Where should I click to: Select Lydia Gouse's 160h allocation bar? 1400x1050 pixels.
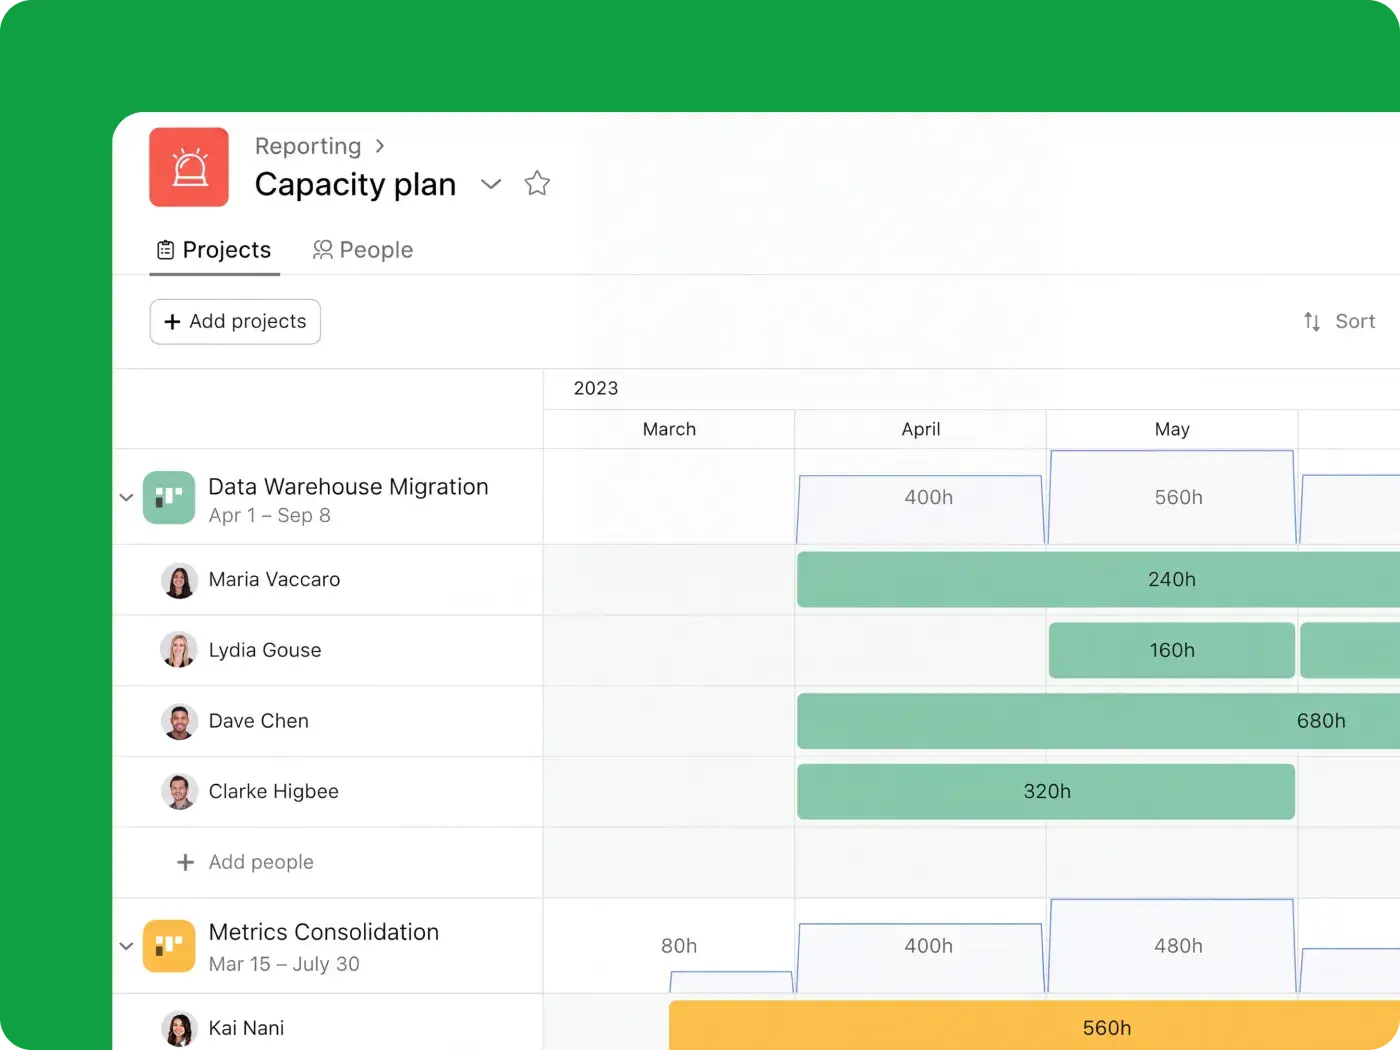1172,650
